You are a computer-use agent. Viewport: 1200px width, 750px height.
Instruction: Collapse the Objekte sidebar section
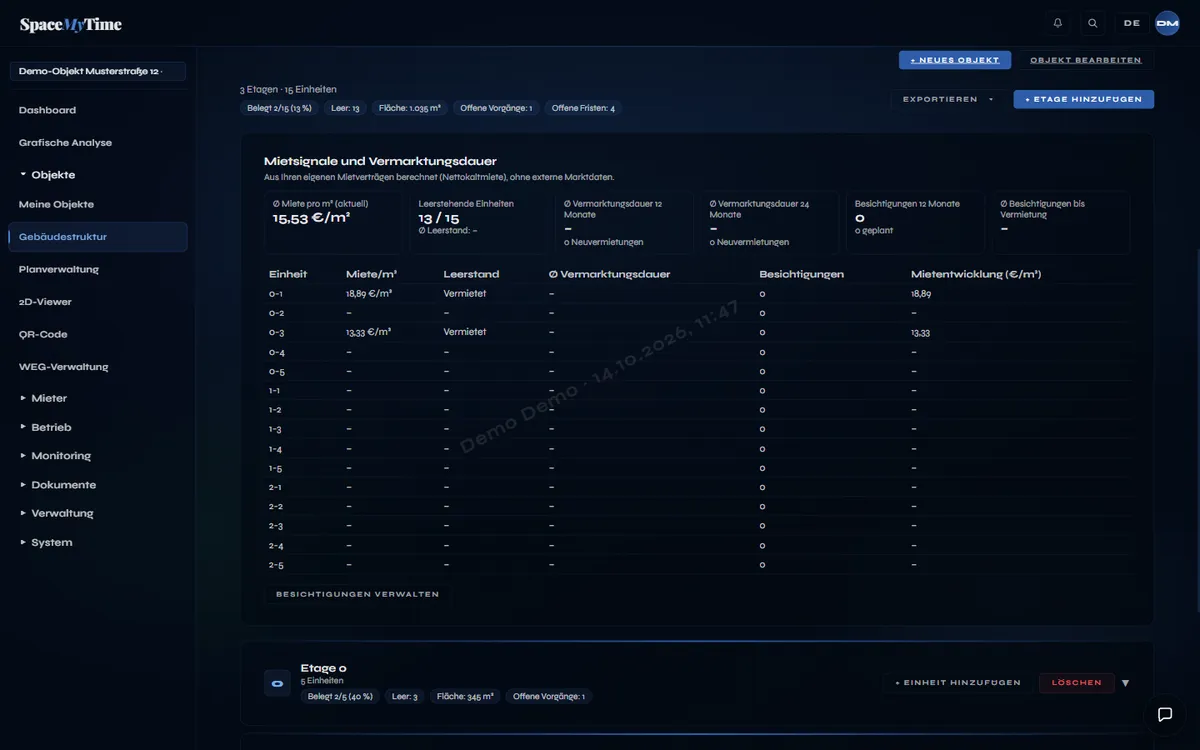point(53,175)
